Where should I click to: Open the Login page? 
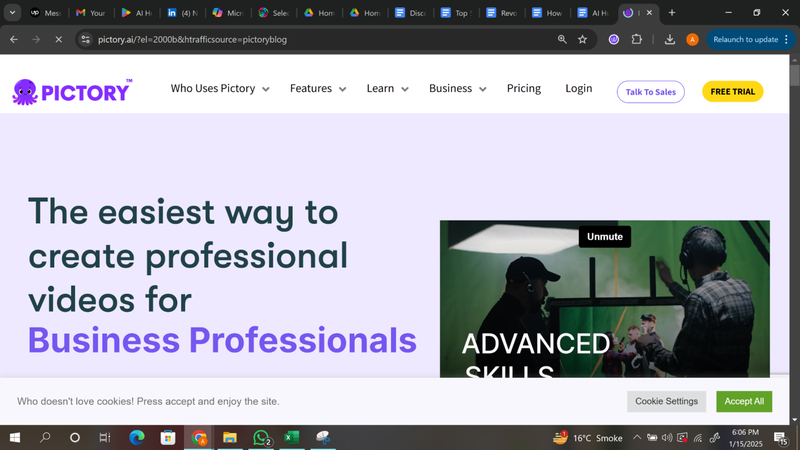pyautogui.click(x=578, y=89)
